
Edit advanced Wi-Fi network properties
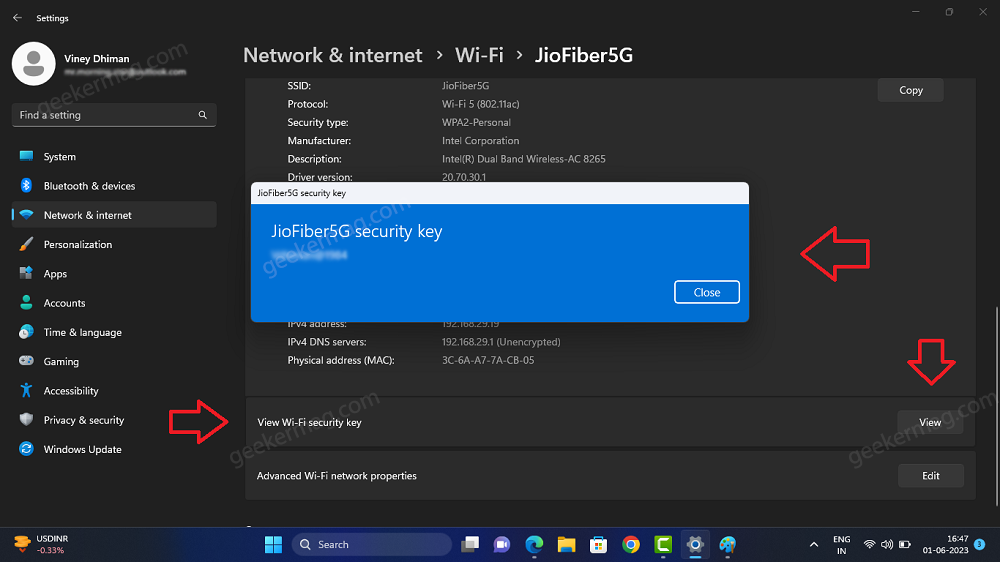point(930,476)
